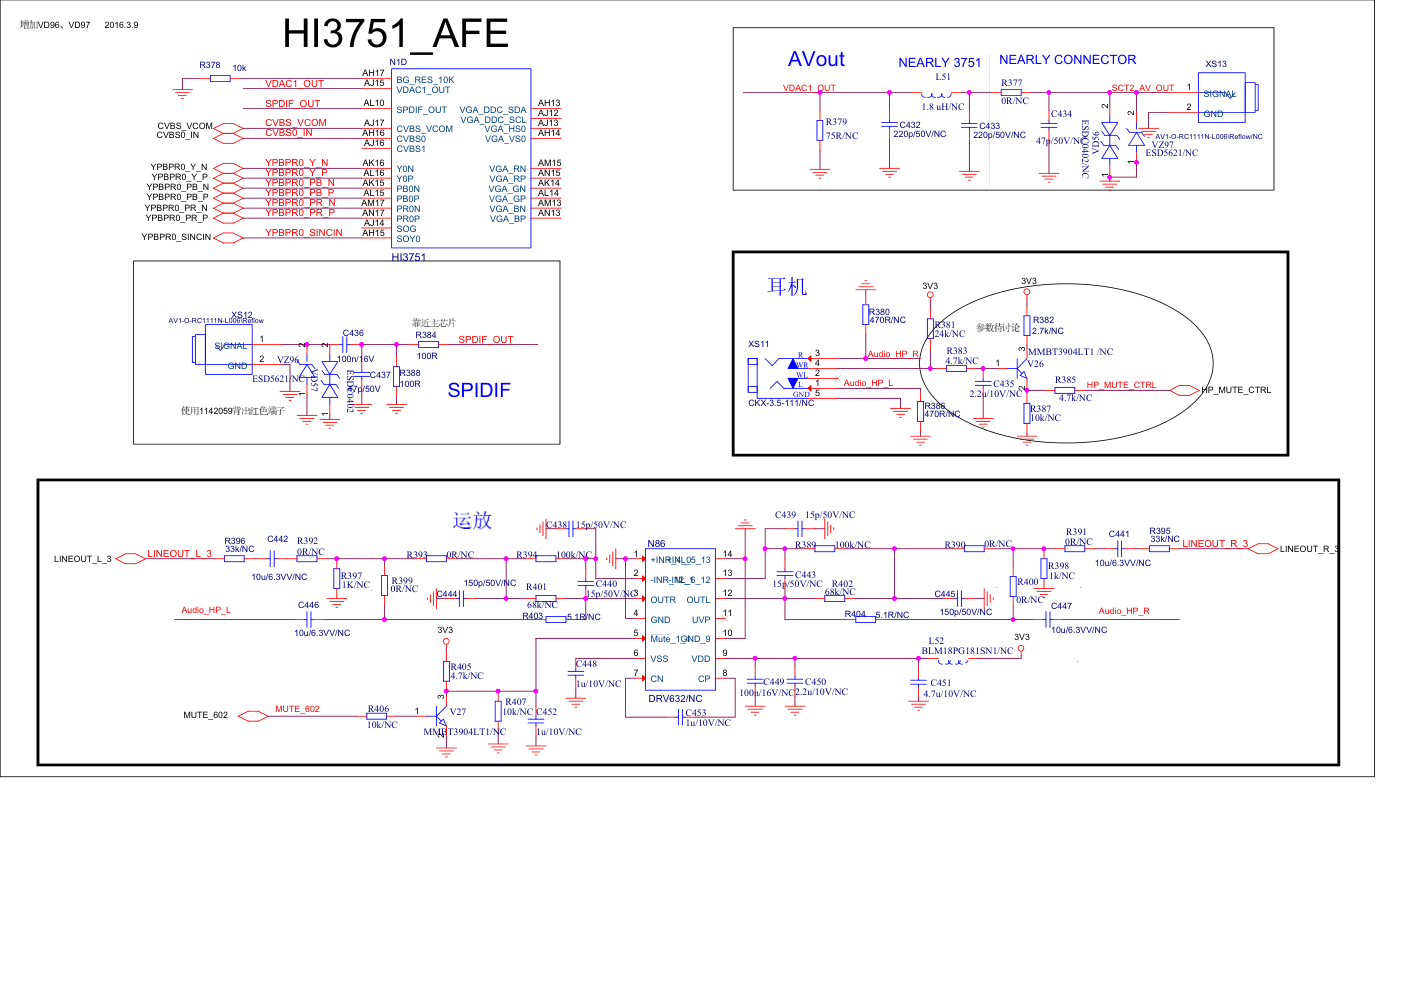The width and height of the screenshot is (1404, 992).
Task: Select the L52 ferrite bead symbol
Action: 953,659
